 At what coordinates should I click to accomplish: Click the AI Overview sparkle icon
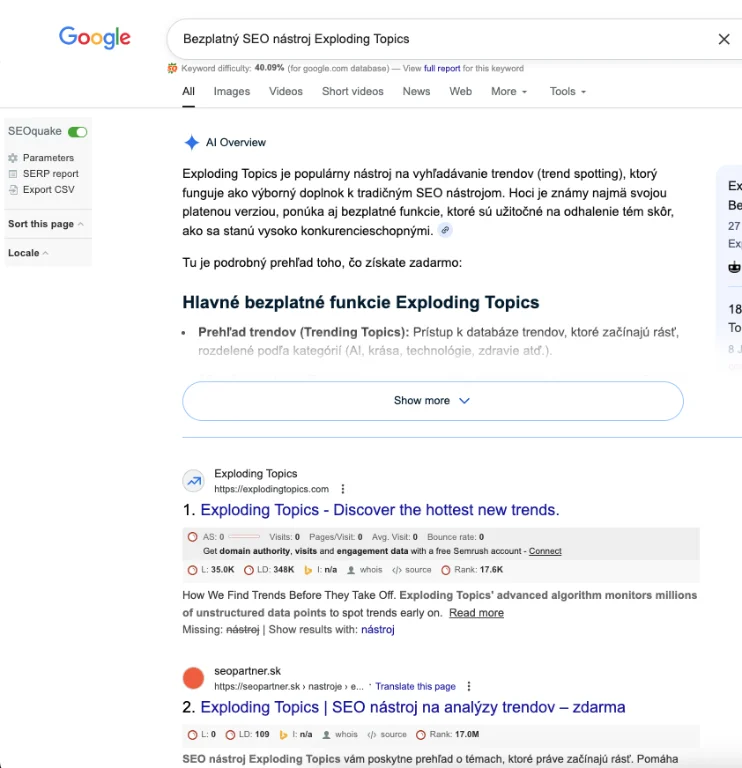[191, 142]
